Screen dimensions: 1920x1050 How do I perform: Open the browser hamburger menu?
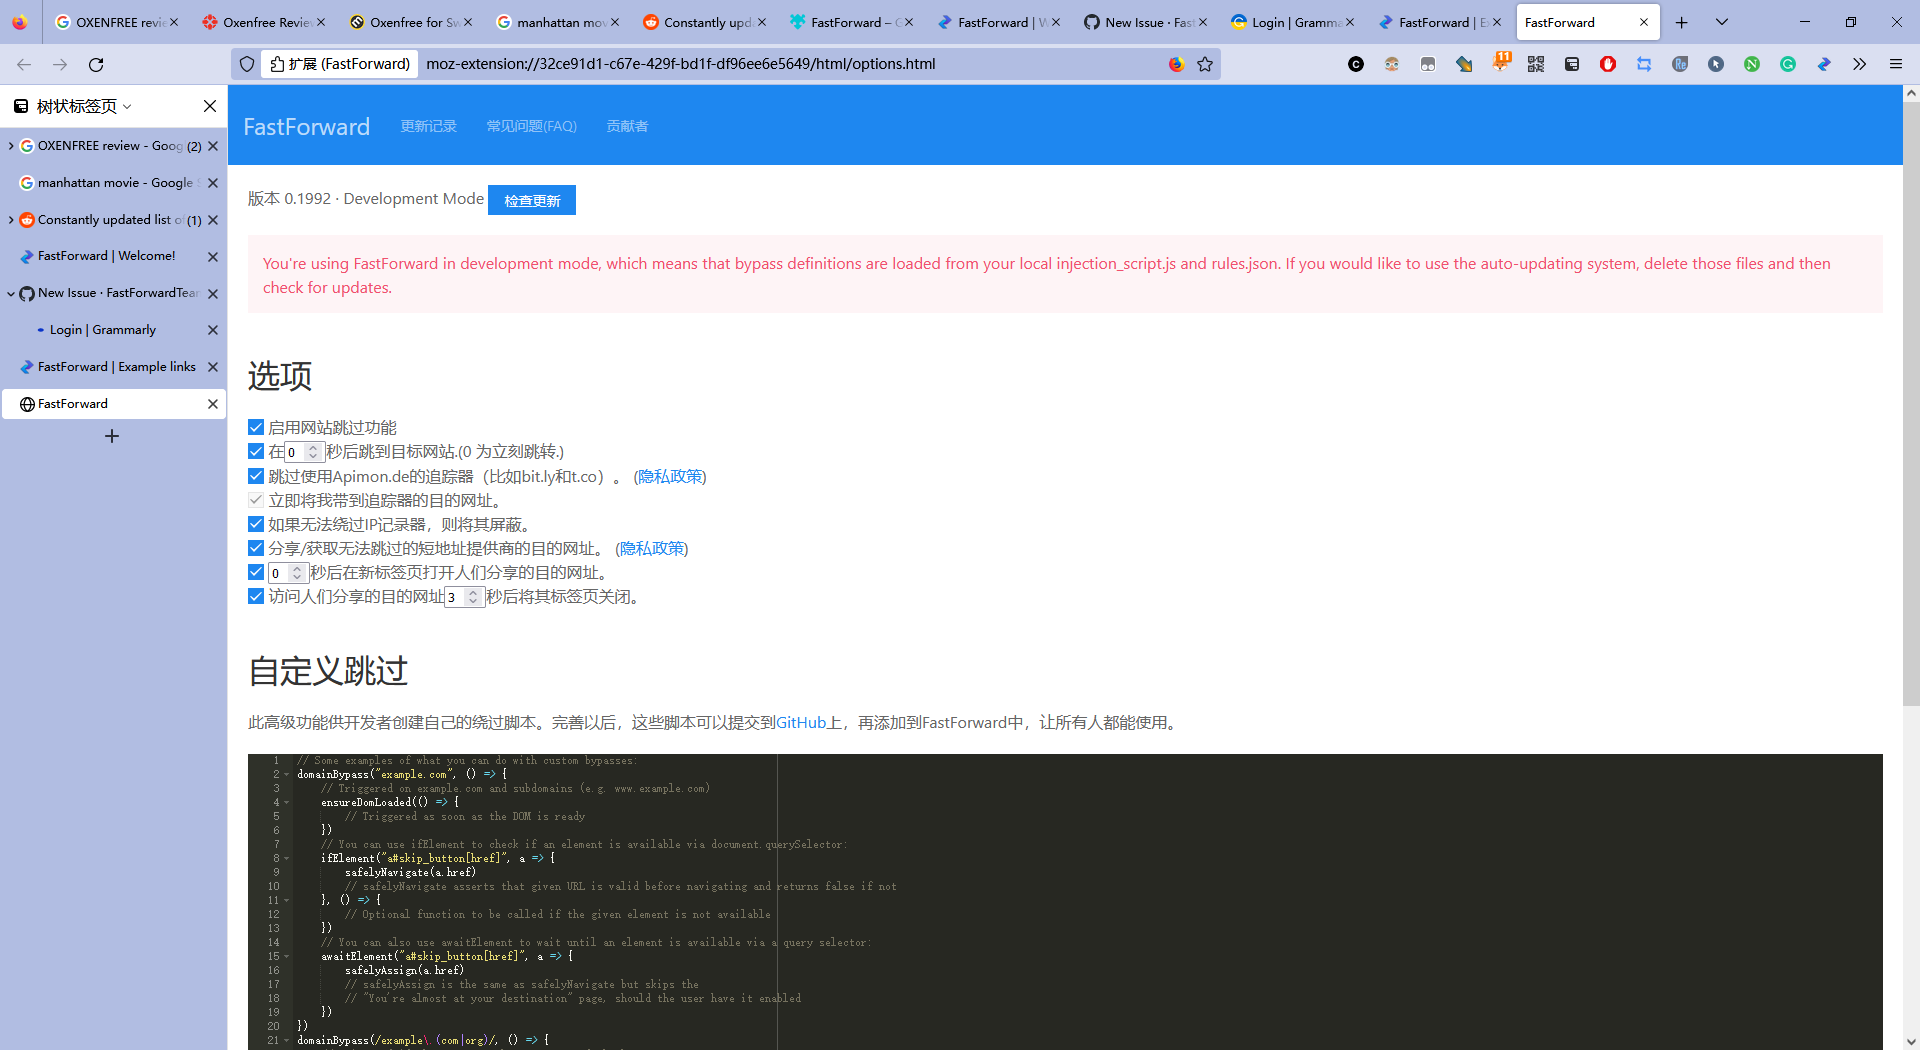click(x=1896, y=64)
